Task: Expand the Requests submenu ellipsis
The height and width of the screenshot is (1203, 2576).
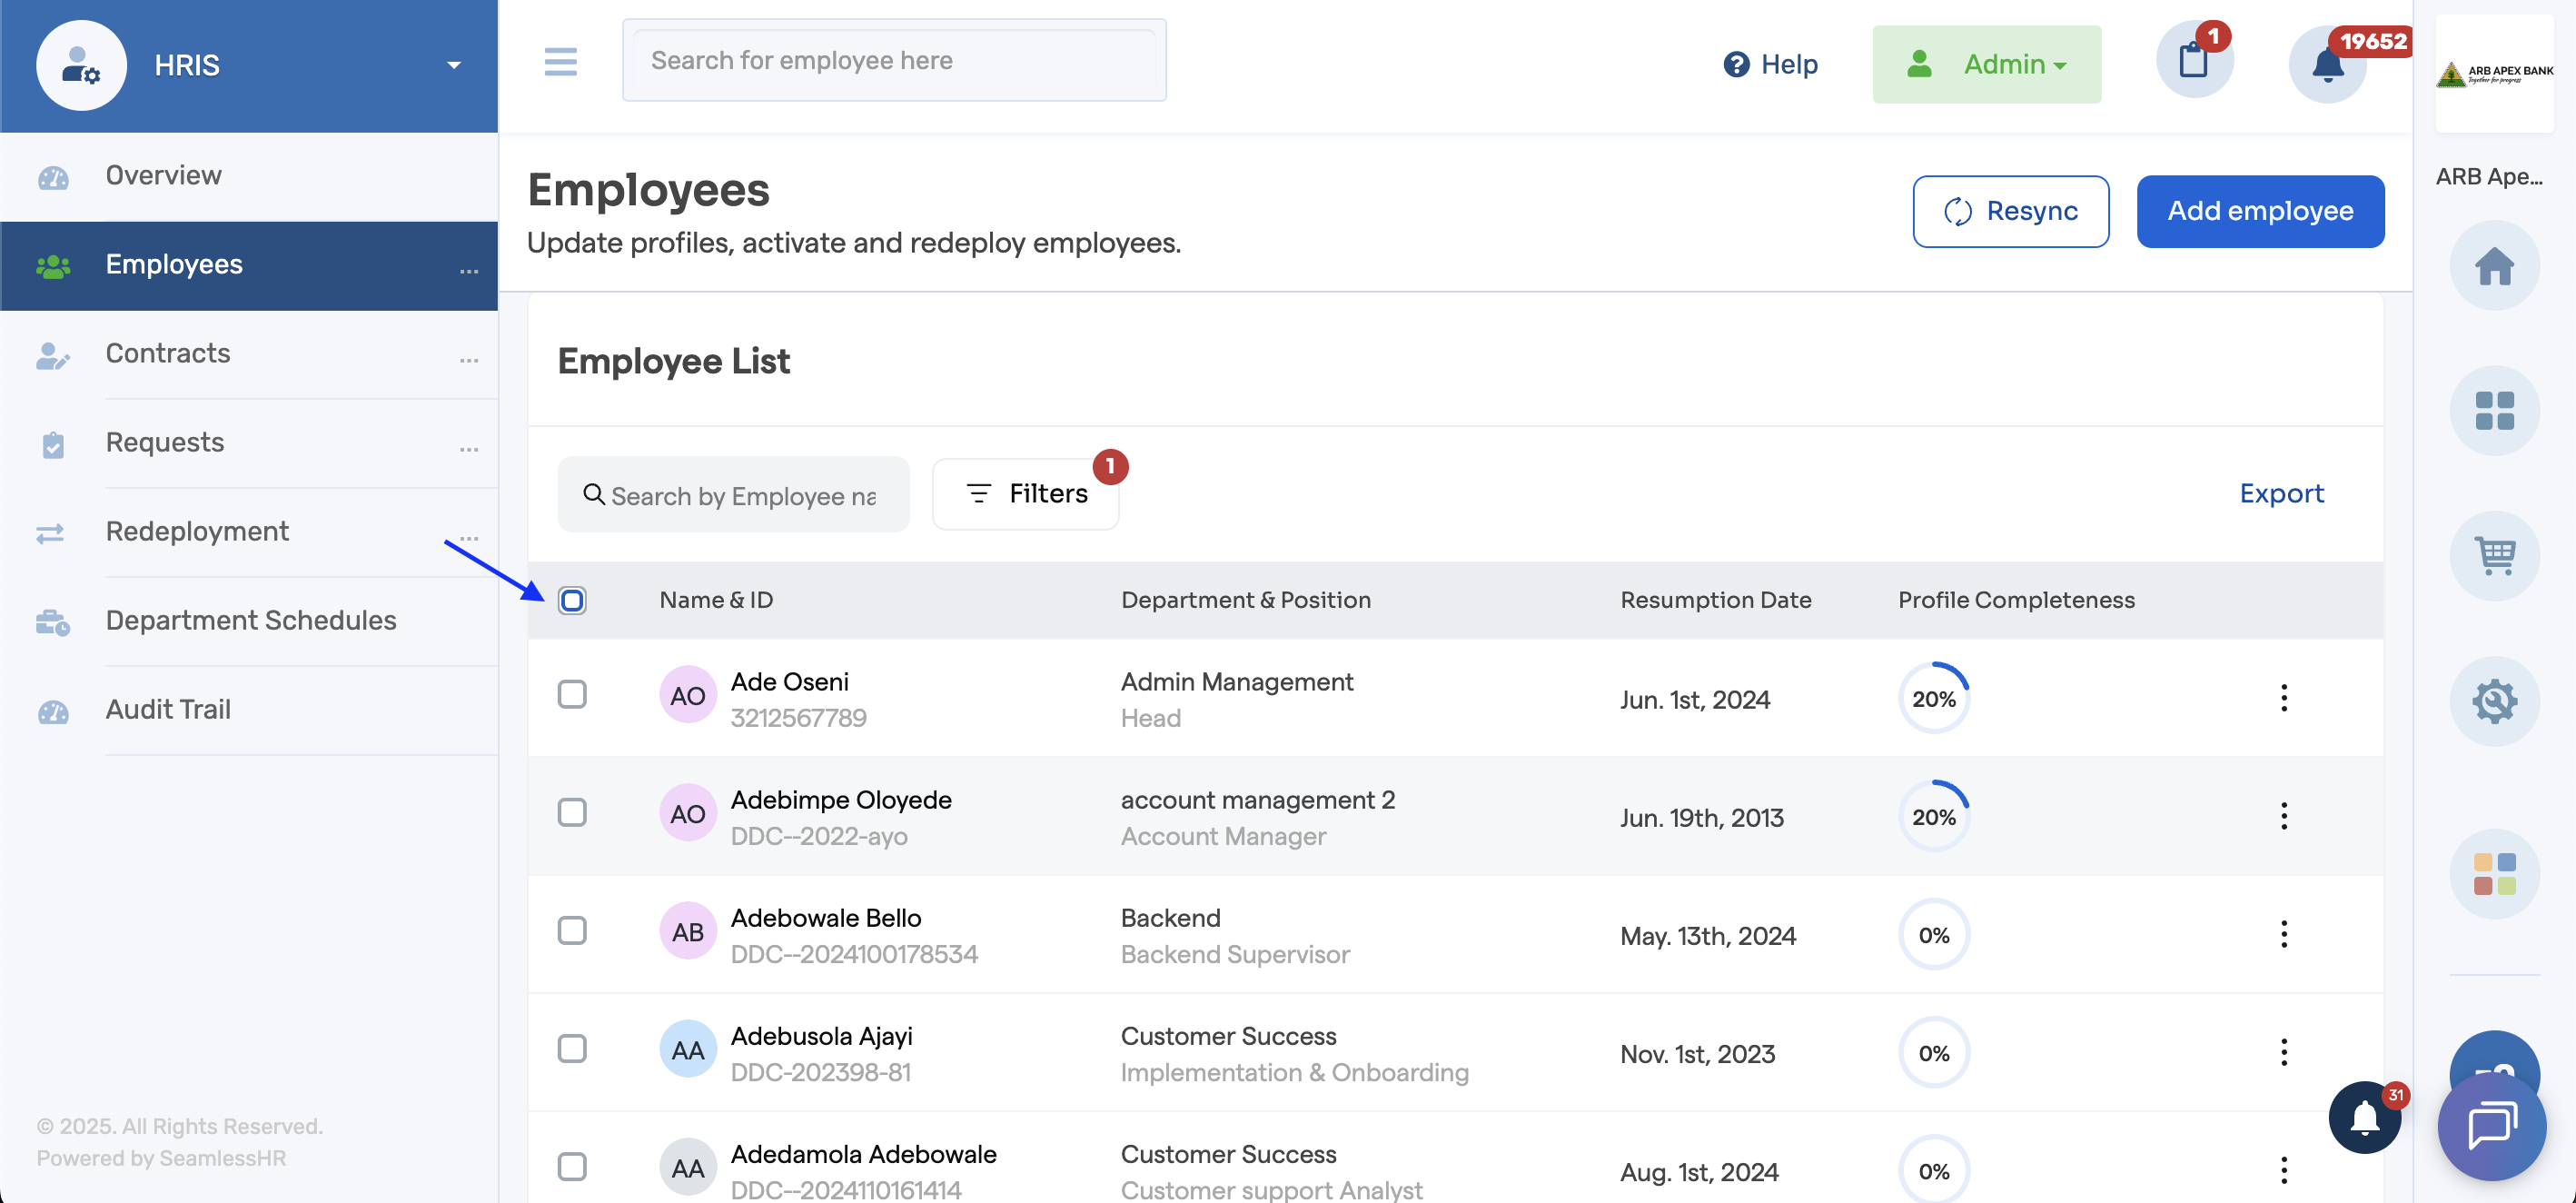Action: (x=468, y=449)
